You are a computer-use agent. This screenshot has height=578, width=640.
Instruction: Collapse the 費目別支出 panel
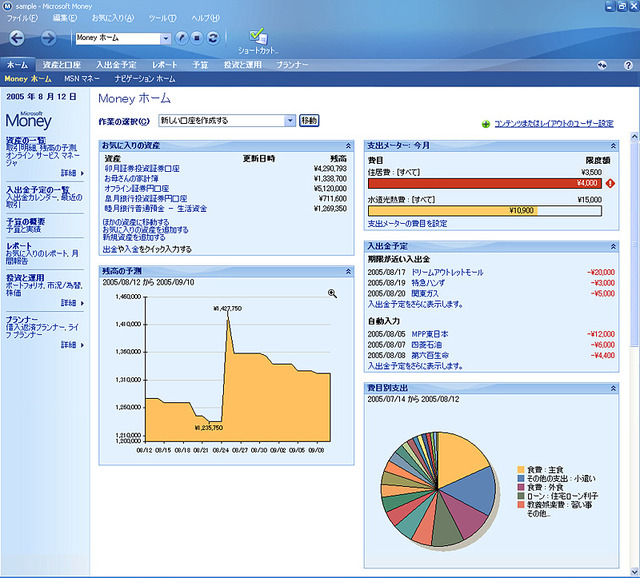tap(613, 389)
